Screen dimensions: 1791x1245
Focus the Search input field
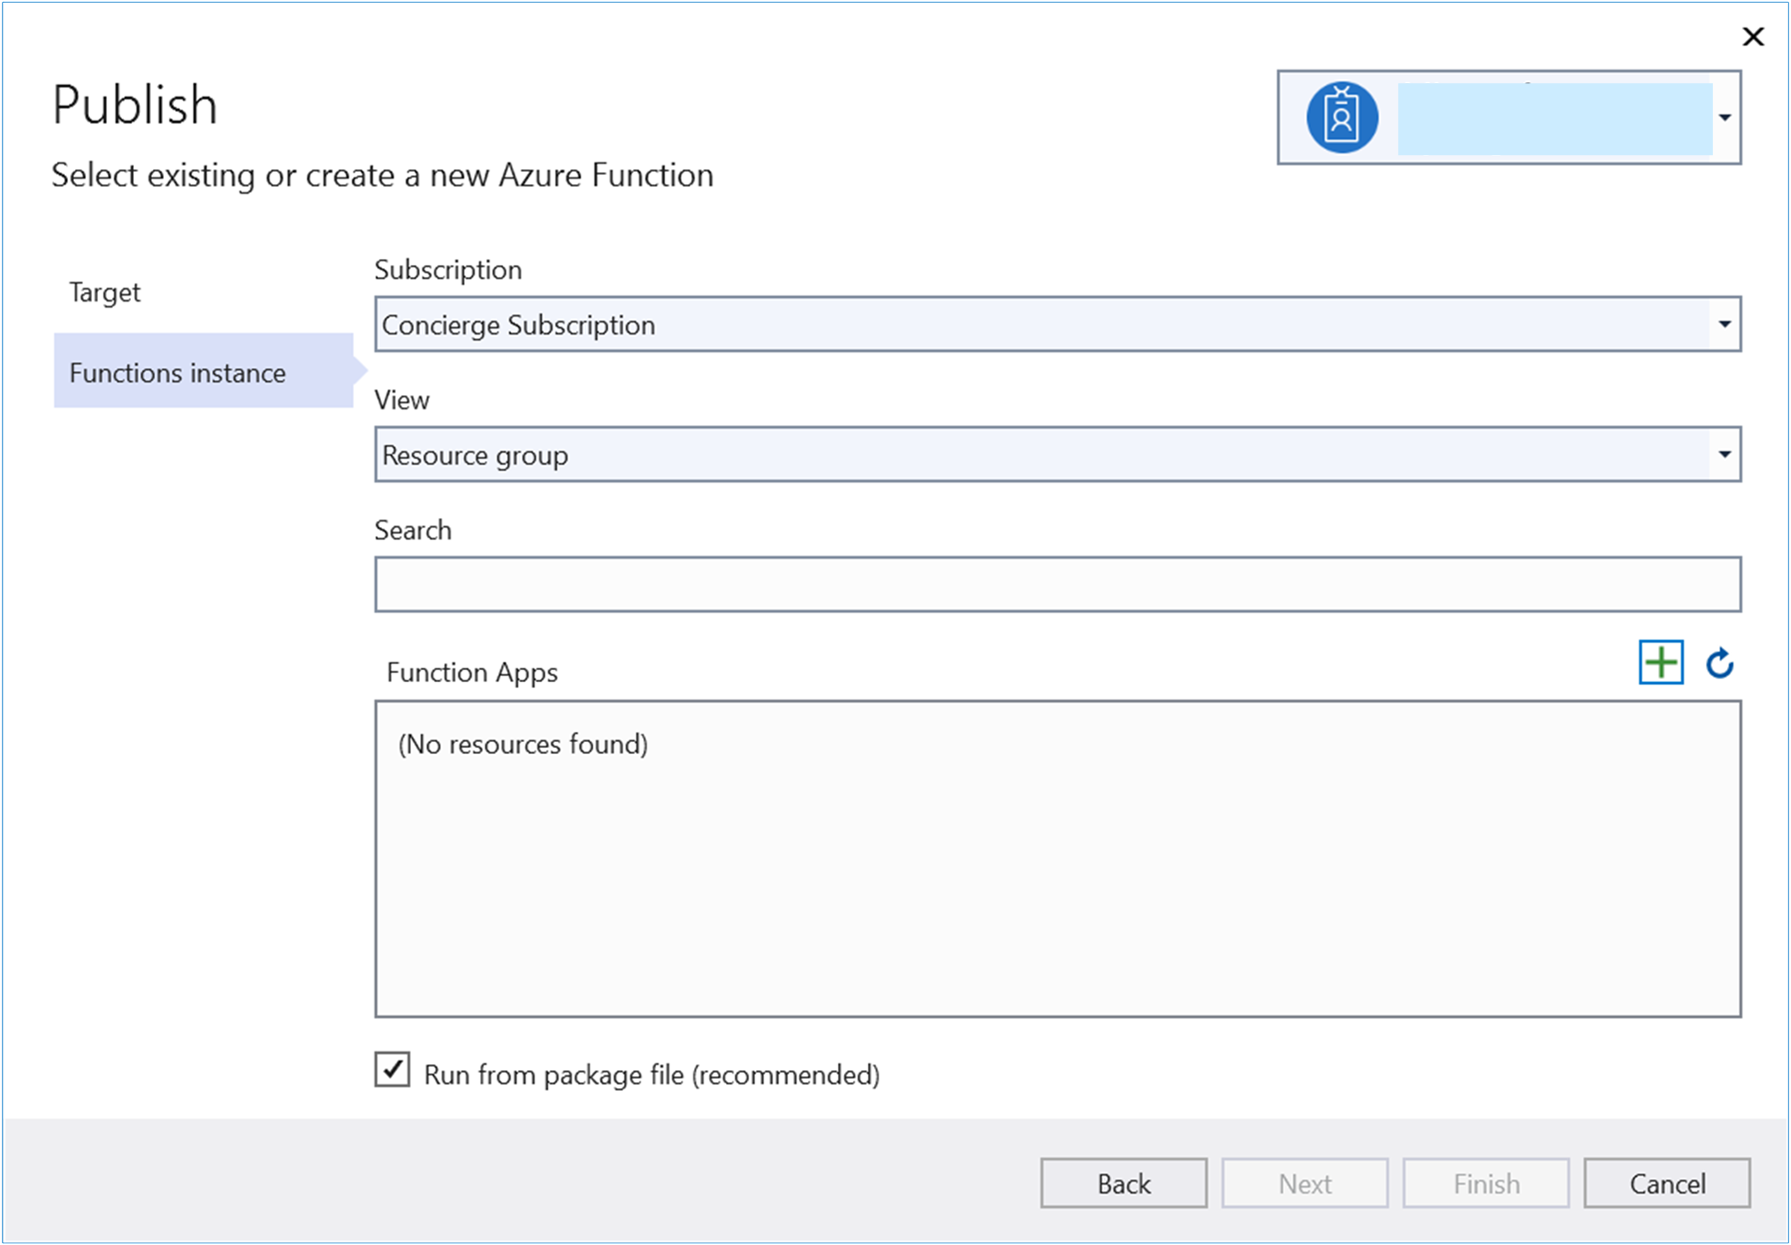click(1058, 584)
